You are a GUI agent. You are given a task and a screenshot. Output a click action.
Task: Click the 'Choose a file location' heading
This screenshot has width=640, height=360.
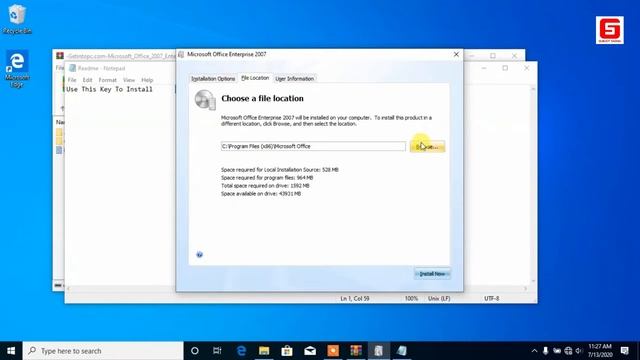[x=262, y=98]
